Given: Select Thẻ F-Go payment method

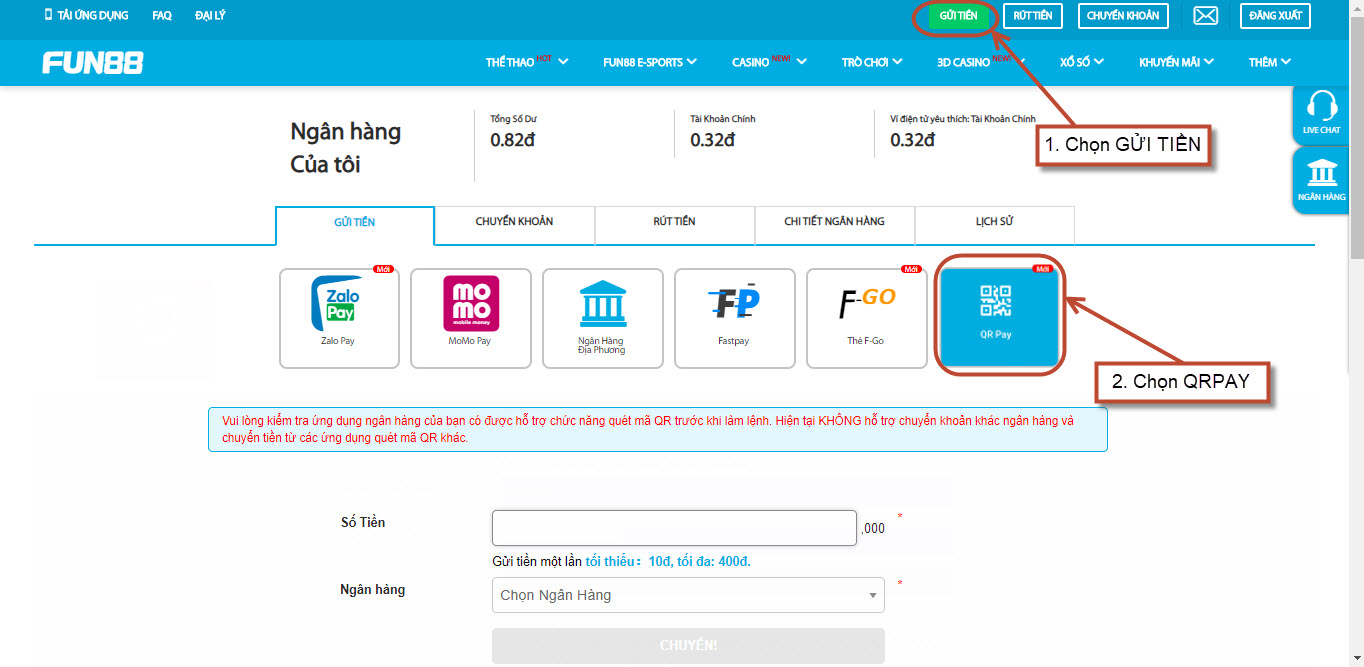Looking at the screenshot, I should pos(865,318).
